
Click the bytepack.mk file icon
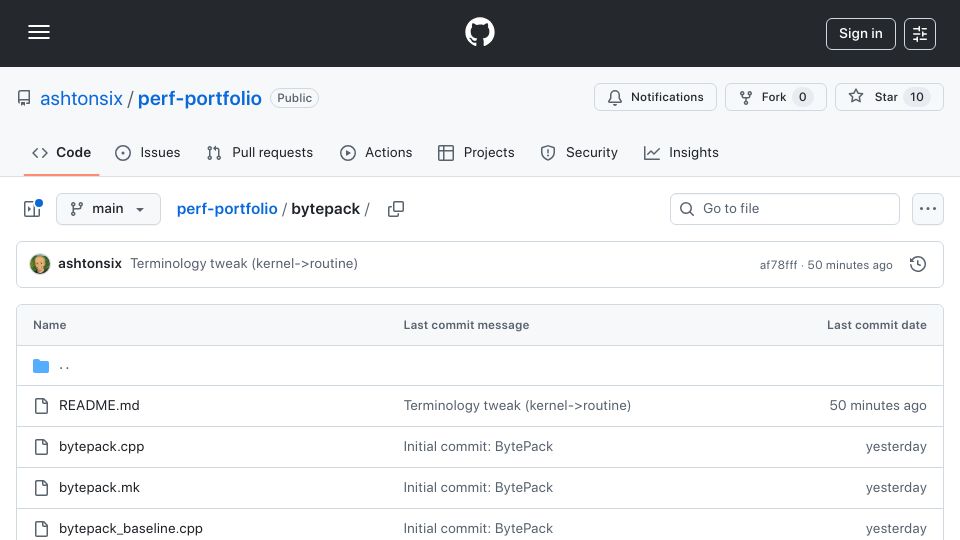[x=42, y=488]
